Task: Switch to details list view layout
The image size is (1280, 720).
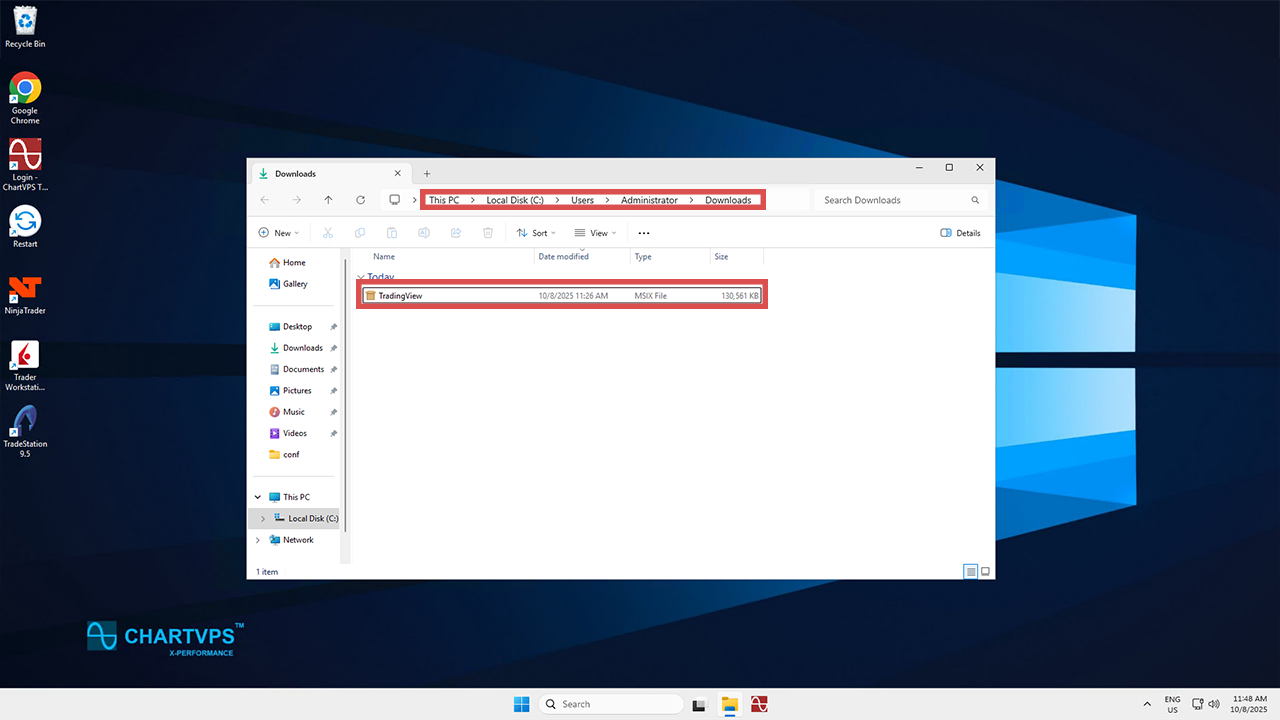Action: pyautogui.click(x=970, y=571)
